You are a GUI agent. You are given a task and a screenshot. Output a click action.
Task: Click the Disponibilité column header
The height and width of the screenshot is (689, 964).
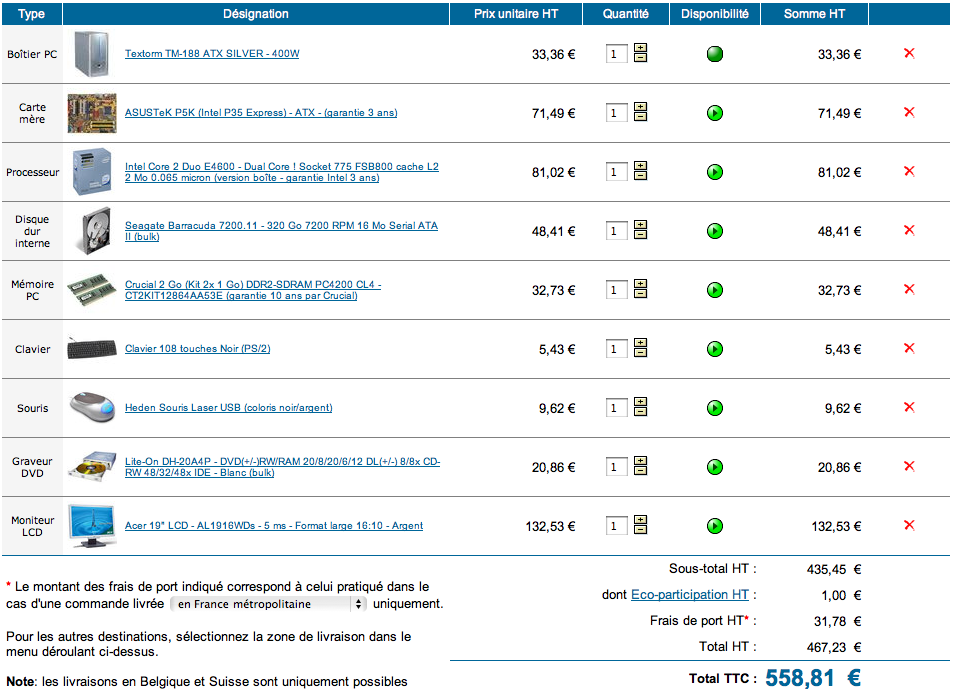[x=714, y=14]
